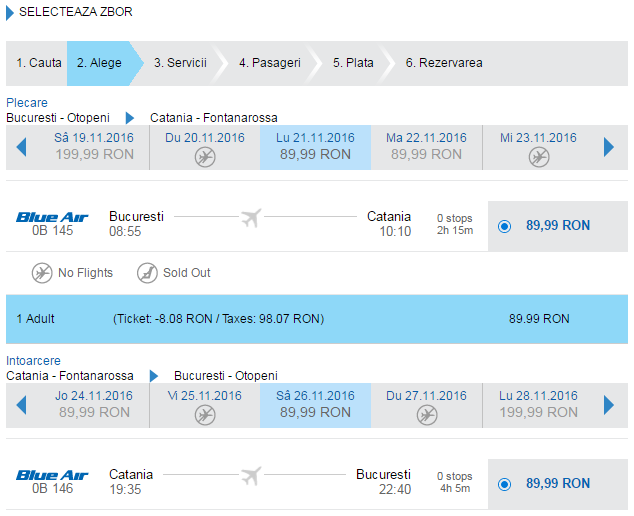
Task: Pick return date Jo 24.11.2016
Action: tap(94, 405)
